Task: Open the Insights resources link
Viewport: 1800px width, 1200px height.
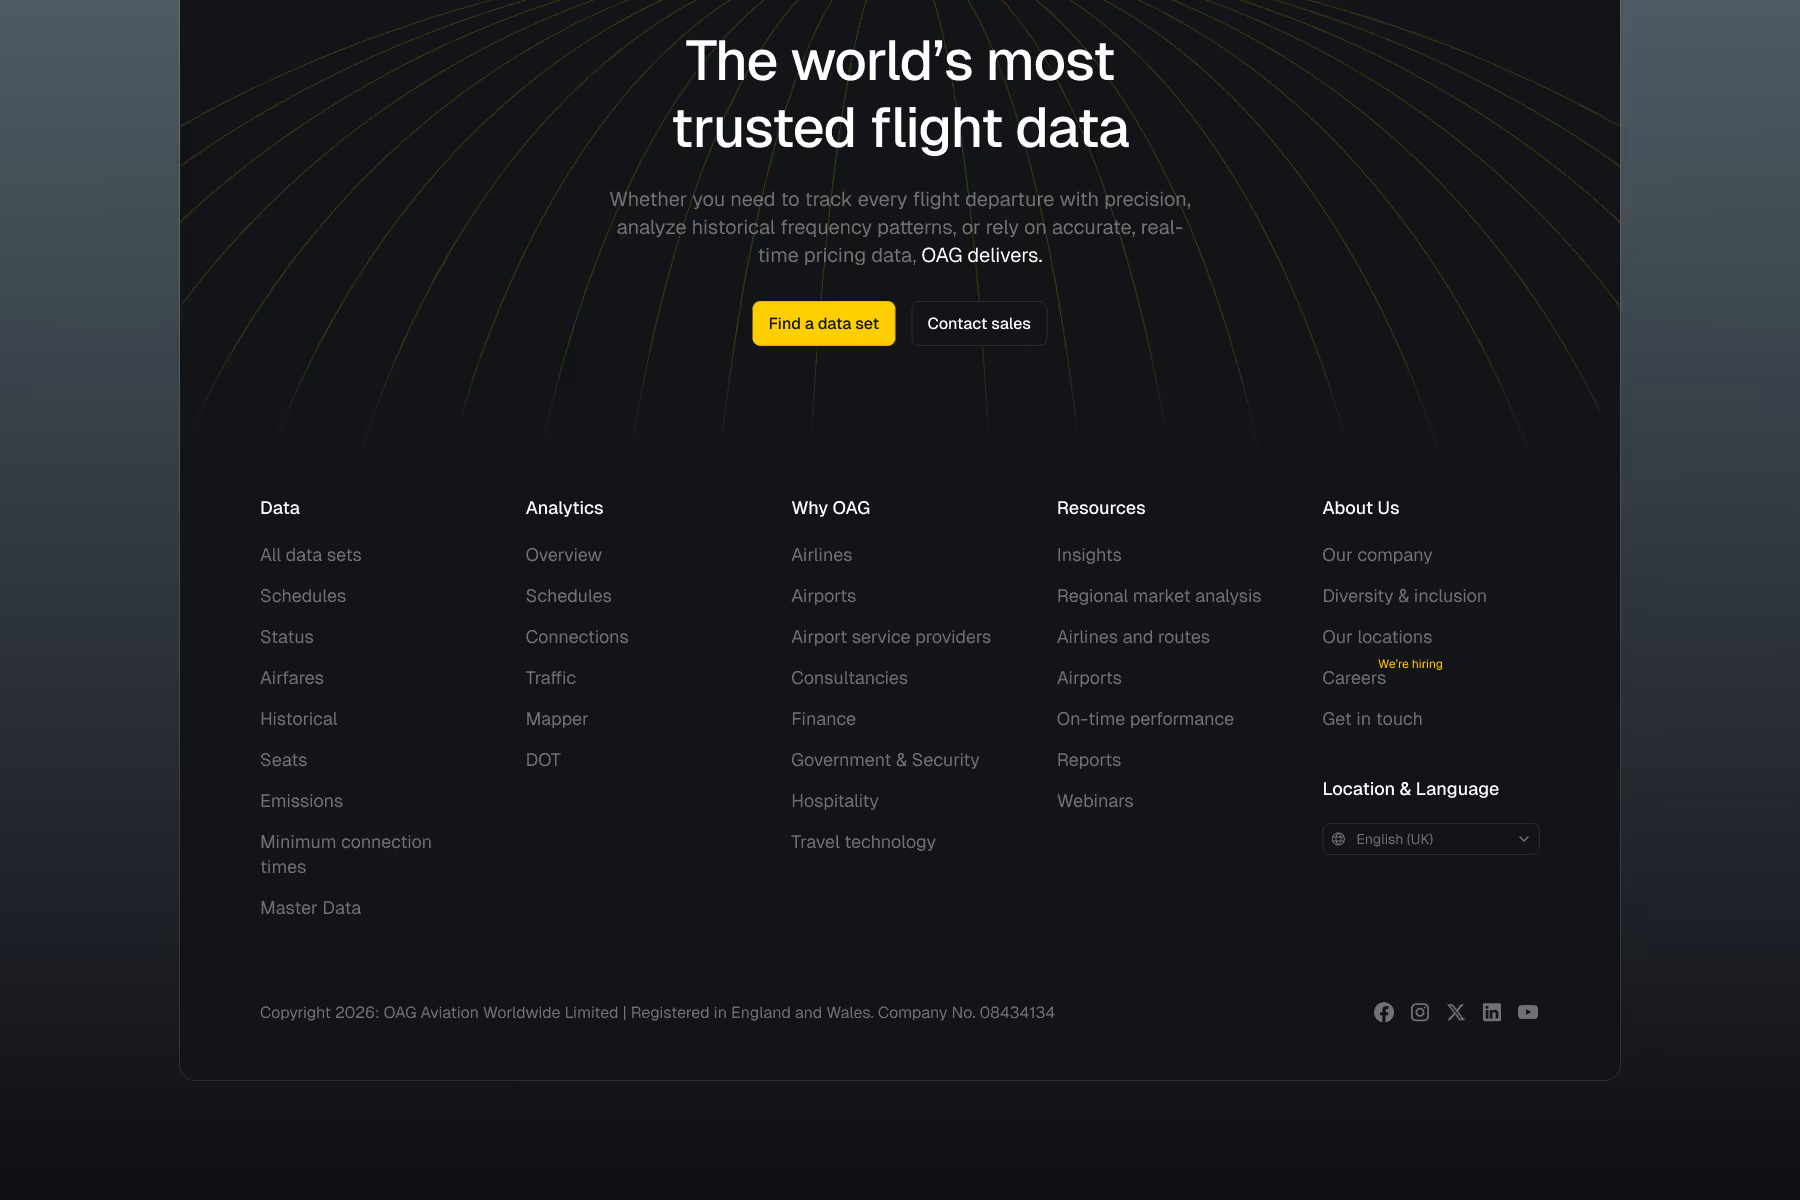Action: 1089,555
